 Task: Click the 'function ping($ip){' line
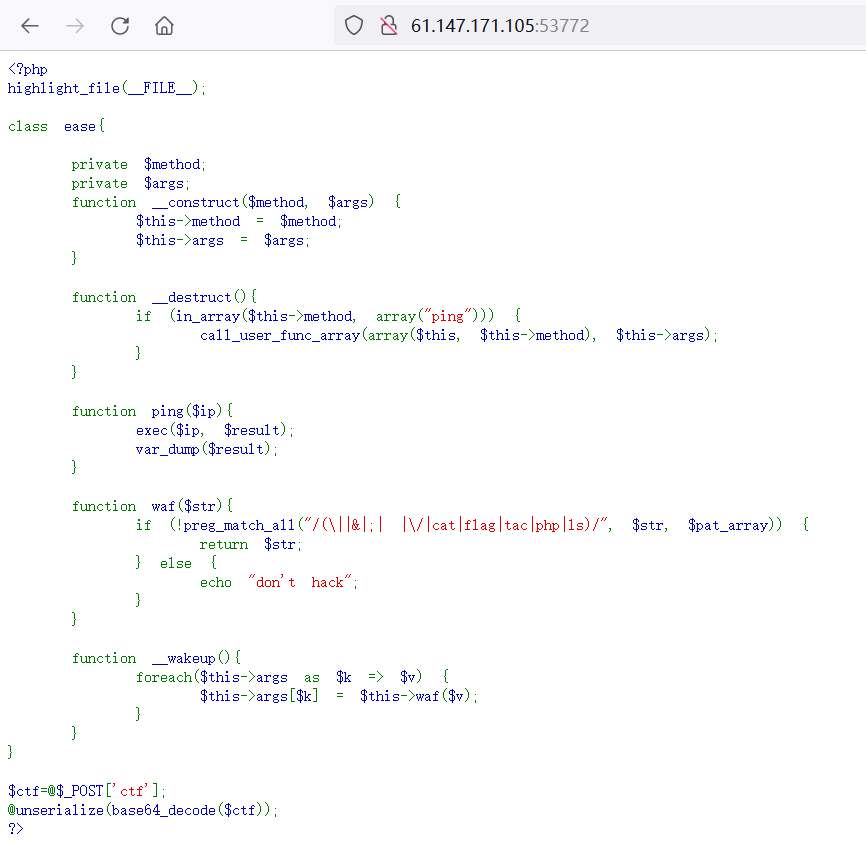coord(152,412)
